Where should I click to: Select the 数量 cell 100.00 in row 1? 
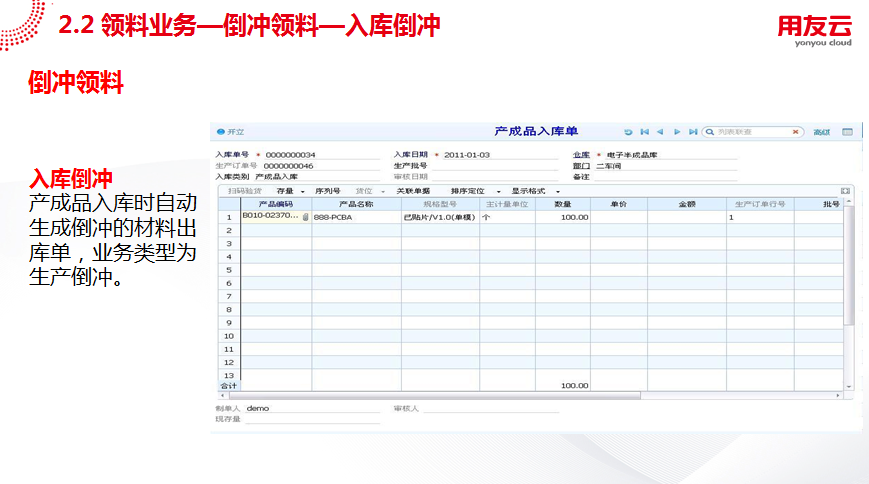(563, 217)
